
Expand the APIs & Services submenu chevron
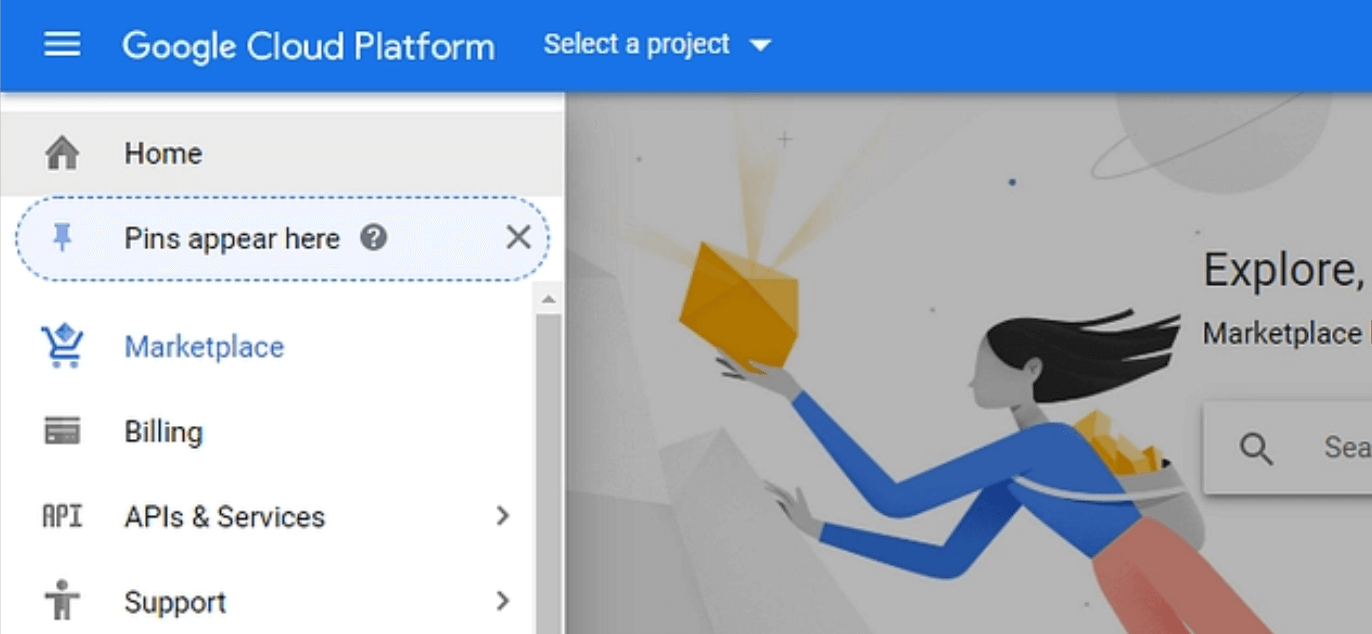503,516
